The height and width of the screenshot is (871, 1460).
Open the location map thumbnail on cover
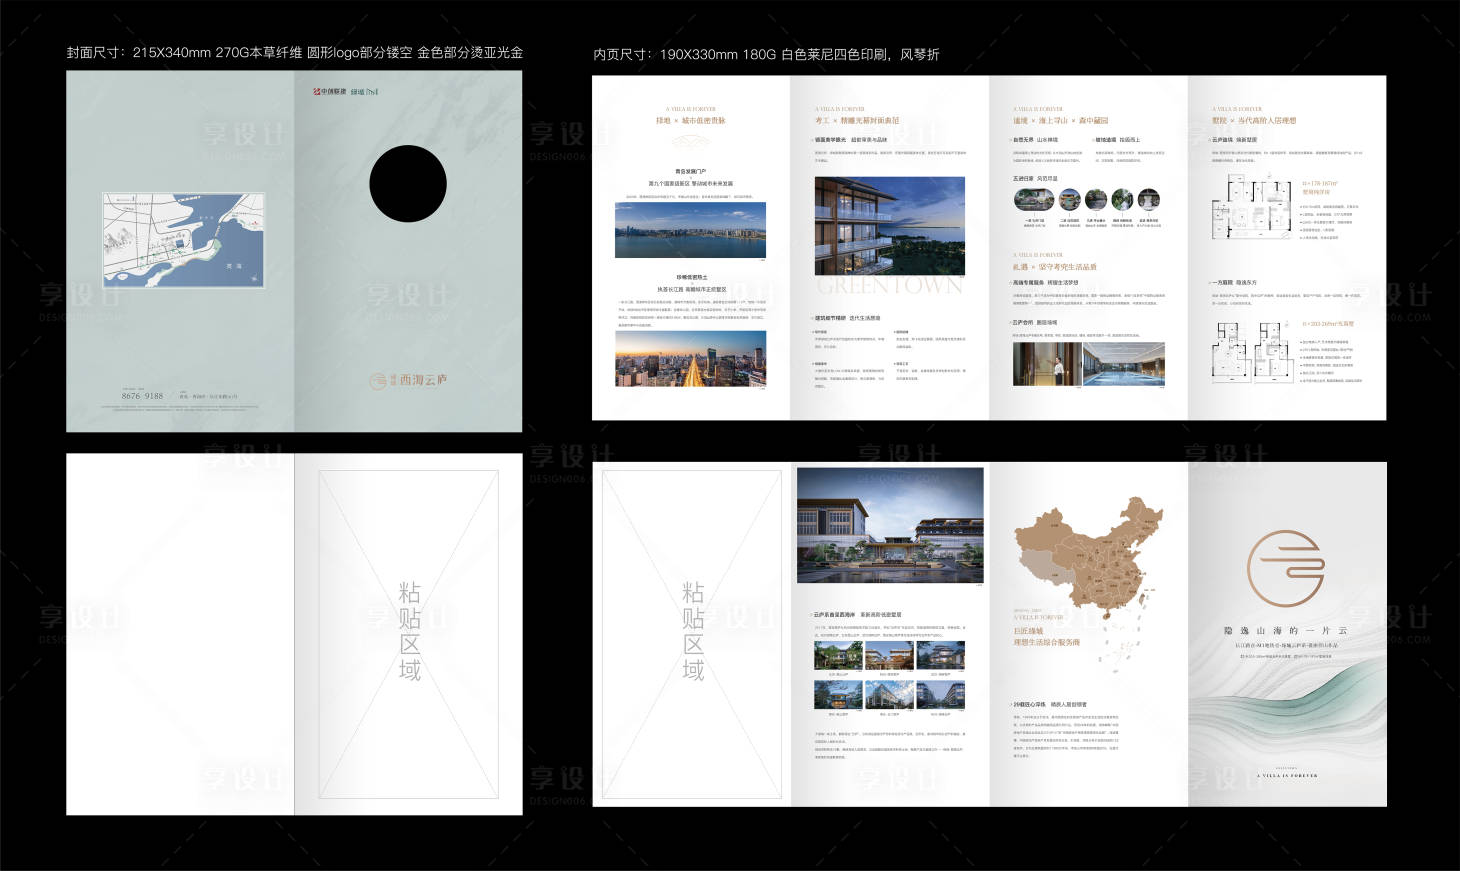click(184, 241)
